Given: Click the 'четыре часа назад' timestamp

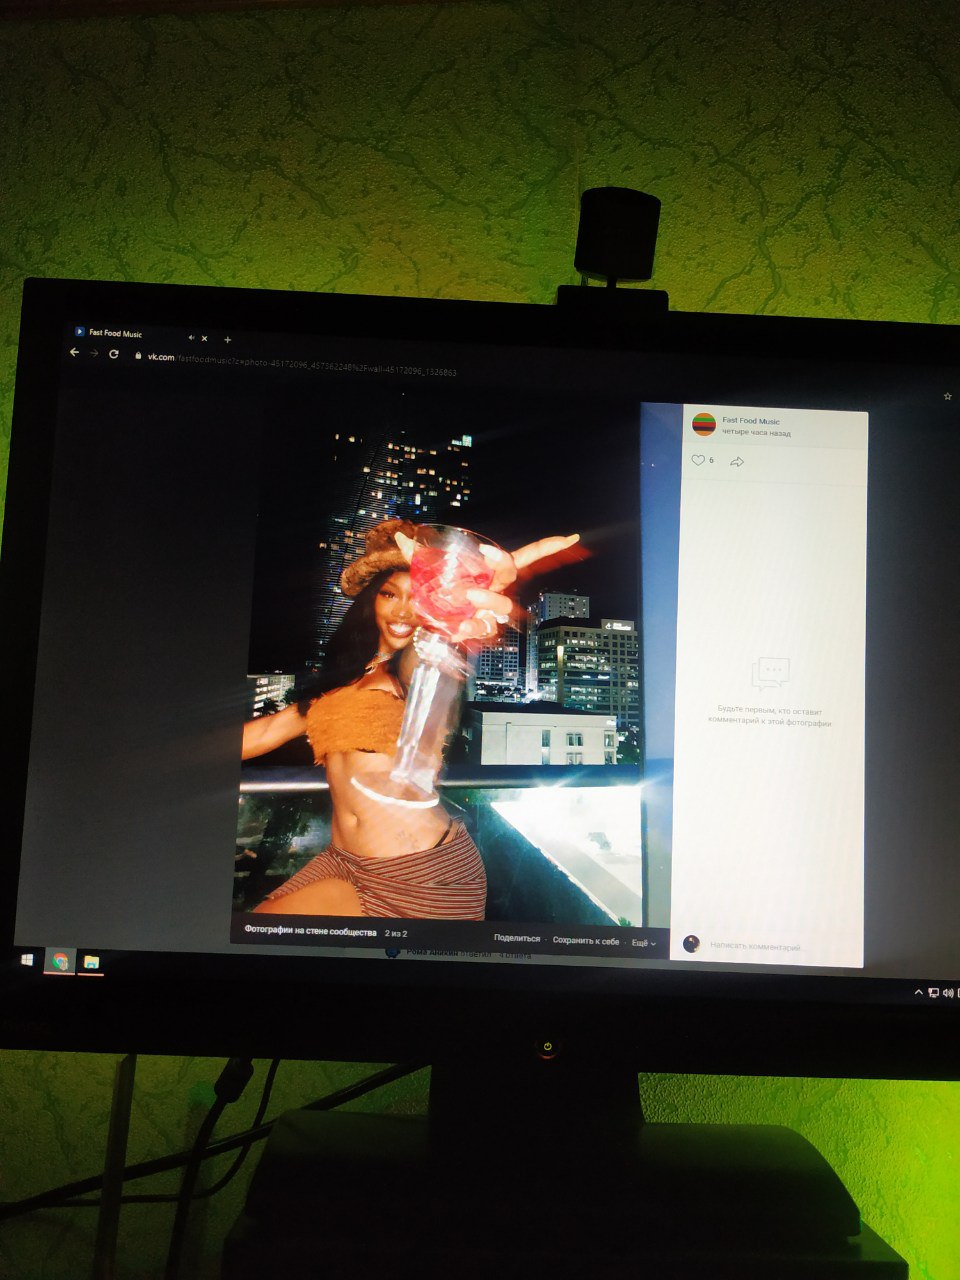Looking at the screenshot, I should [x=756, y=433].
